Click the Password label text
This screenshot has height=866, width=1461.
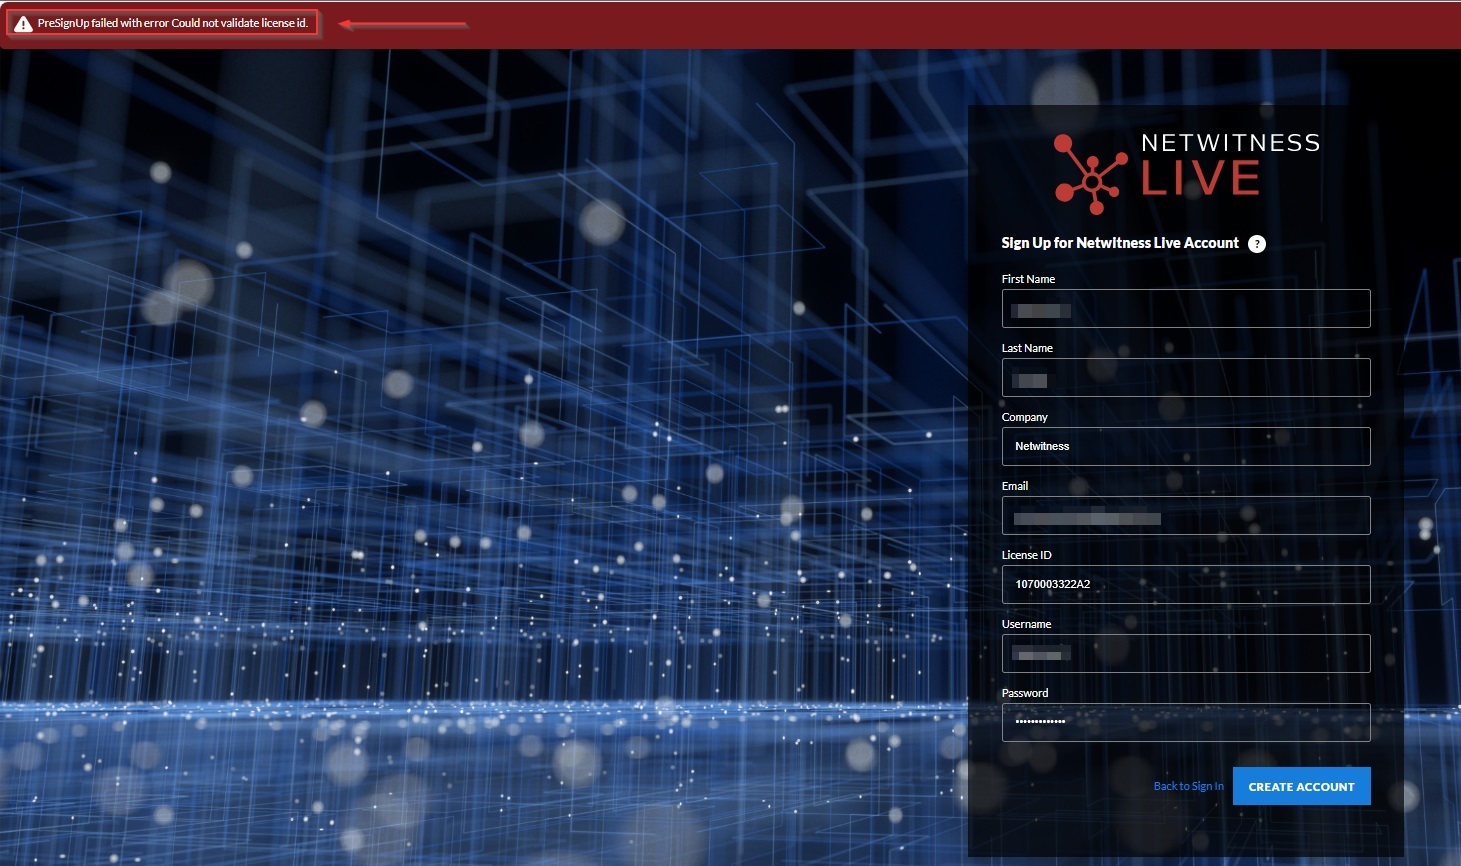(1024, 693)
